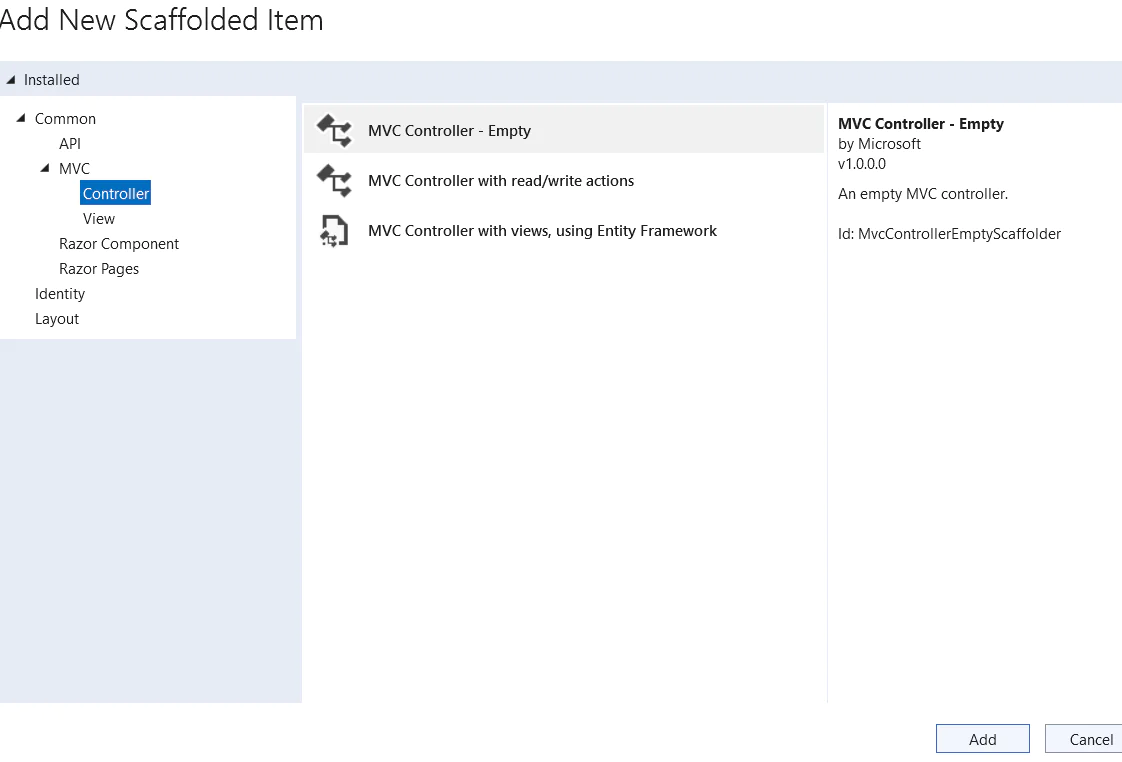Open the Razor Component category
The width and height of the screenshot is (1122, 762).
(x=119, y=244)
